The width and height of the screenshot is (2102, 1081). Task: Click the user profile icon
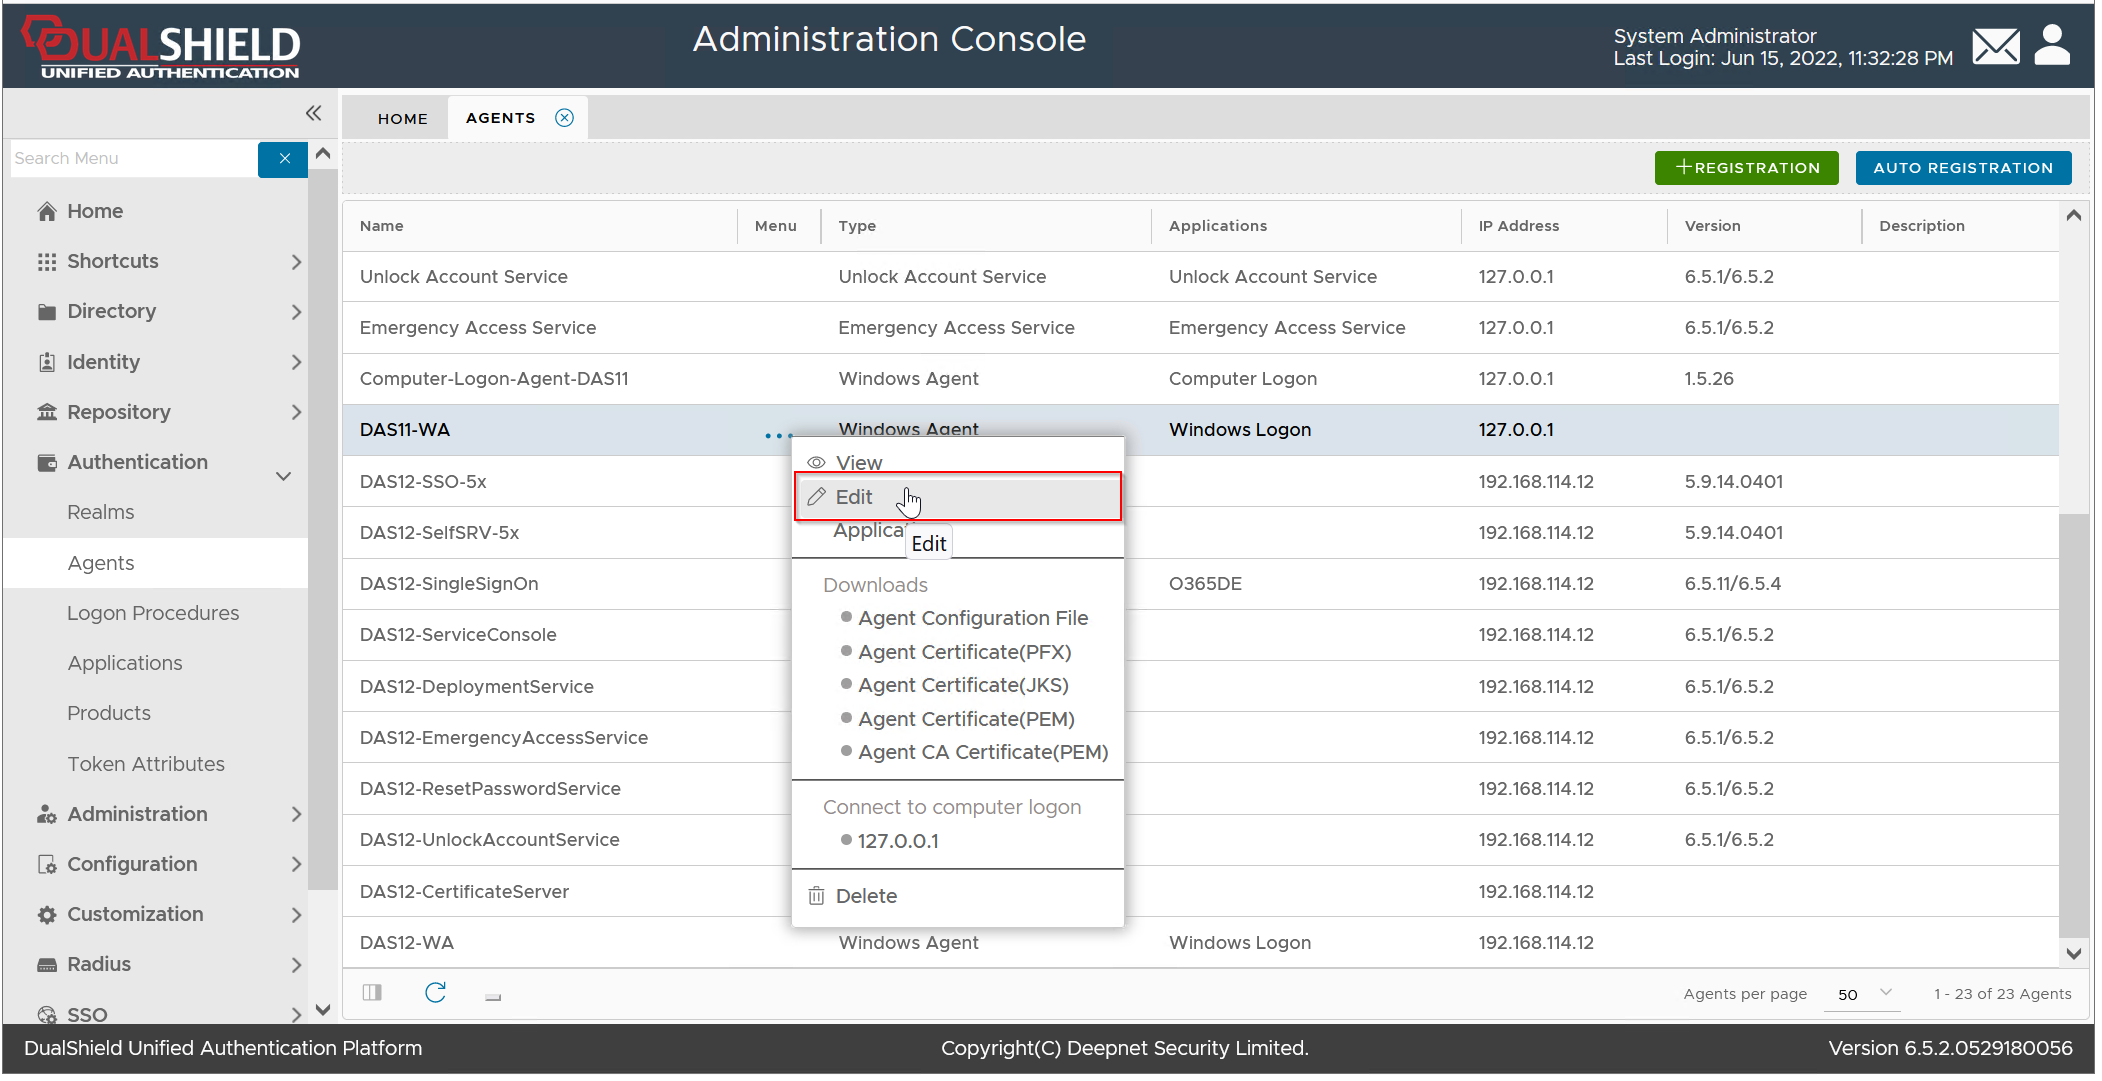[x=2052, y=46]
